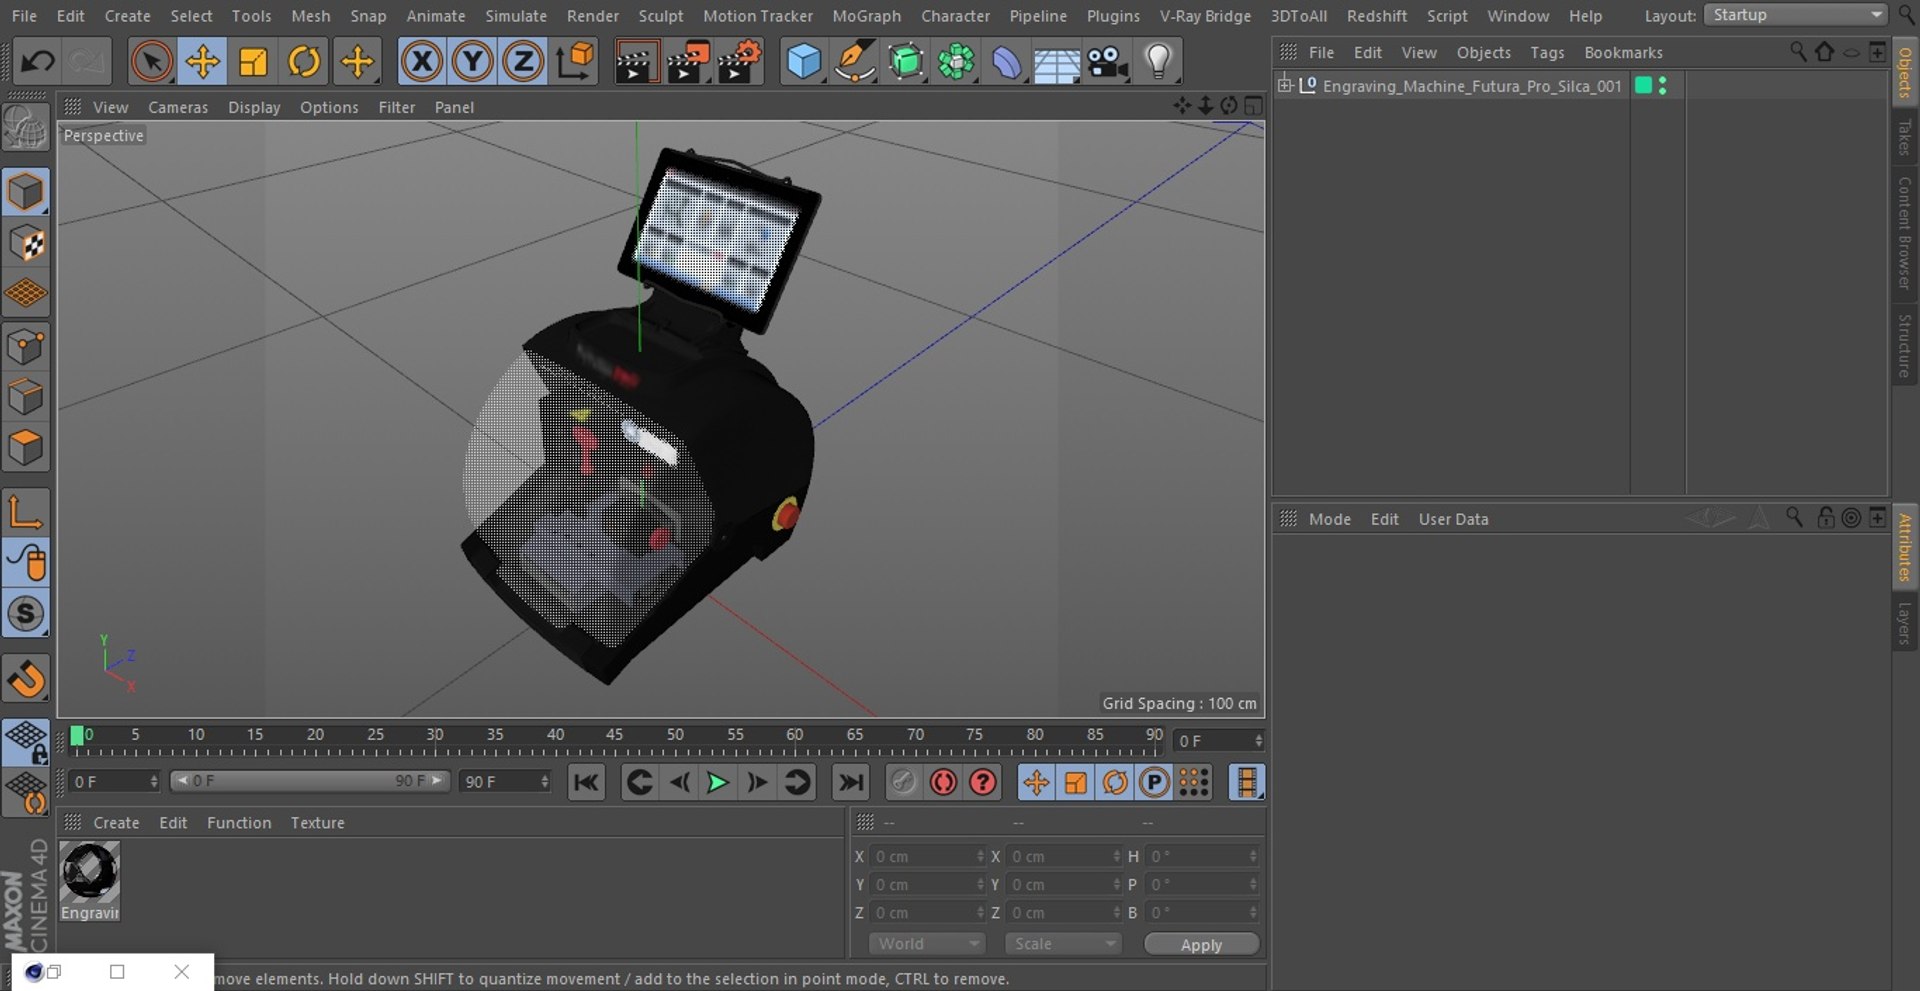The height and width of the screenshot is (991, 1920).
Task: Select Points mode icon
Action: pos(26,347)
